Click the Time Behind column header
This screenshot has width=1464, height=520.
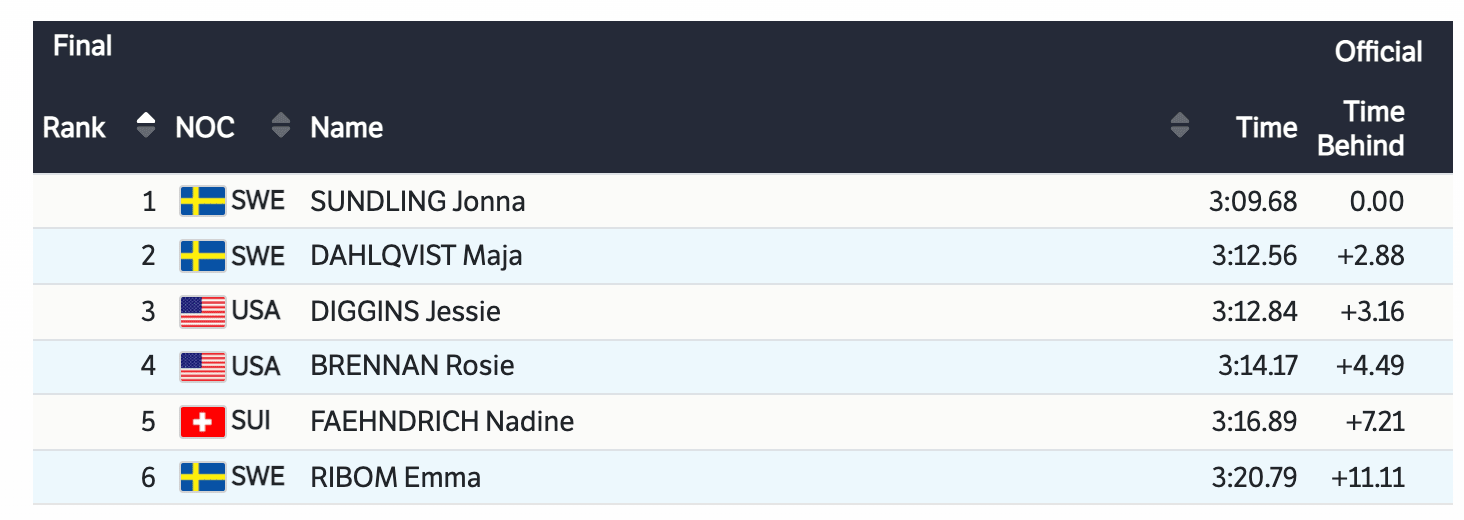(x=1360, y=128)
